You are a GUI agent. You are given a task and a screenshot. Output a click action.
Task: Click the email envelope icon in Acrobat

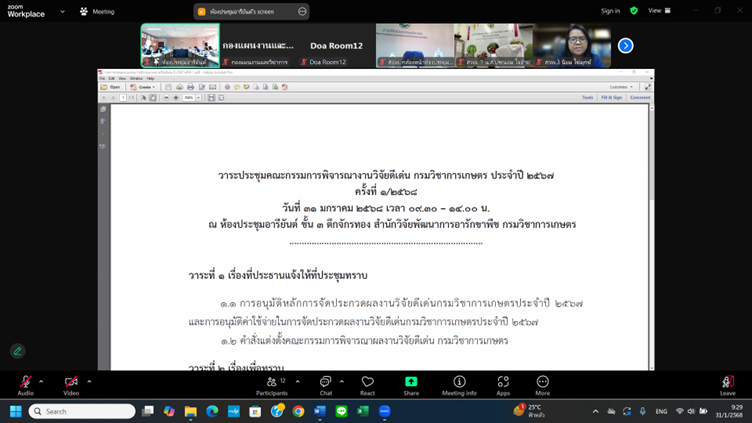click(x=212, y=87)
